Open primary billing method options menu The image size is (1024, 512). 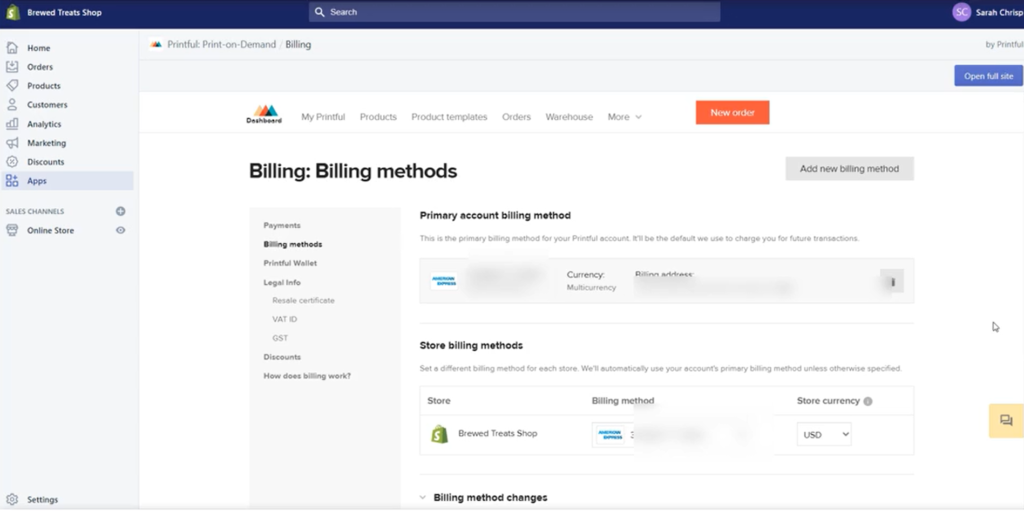[892, 281]
